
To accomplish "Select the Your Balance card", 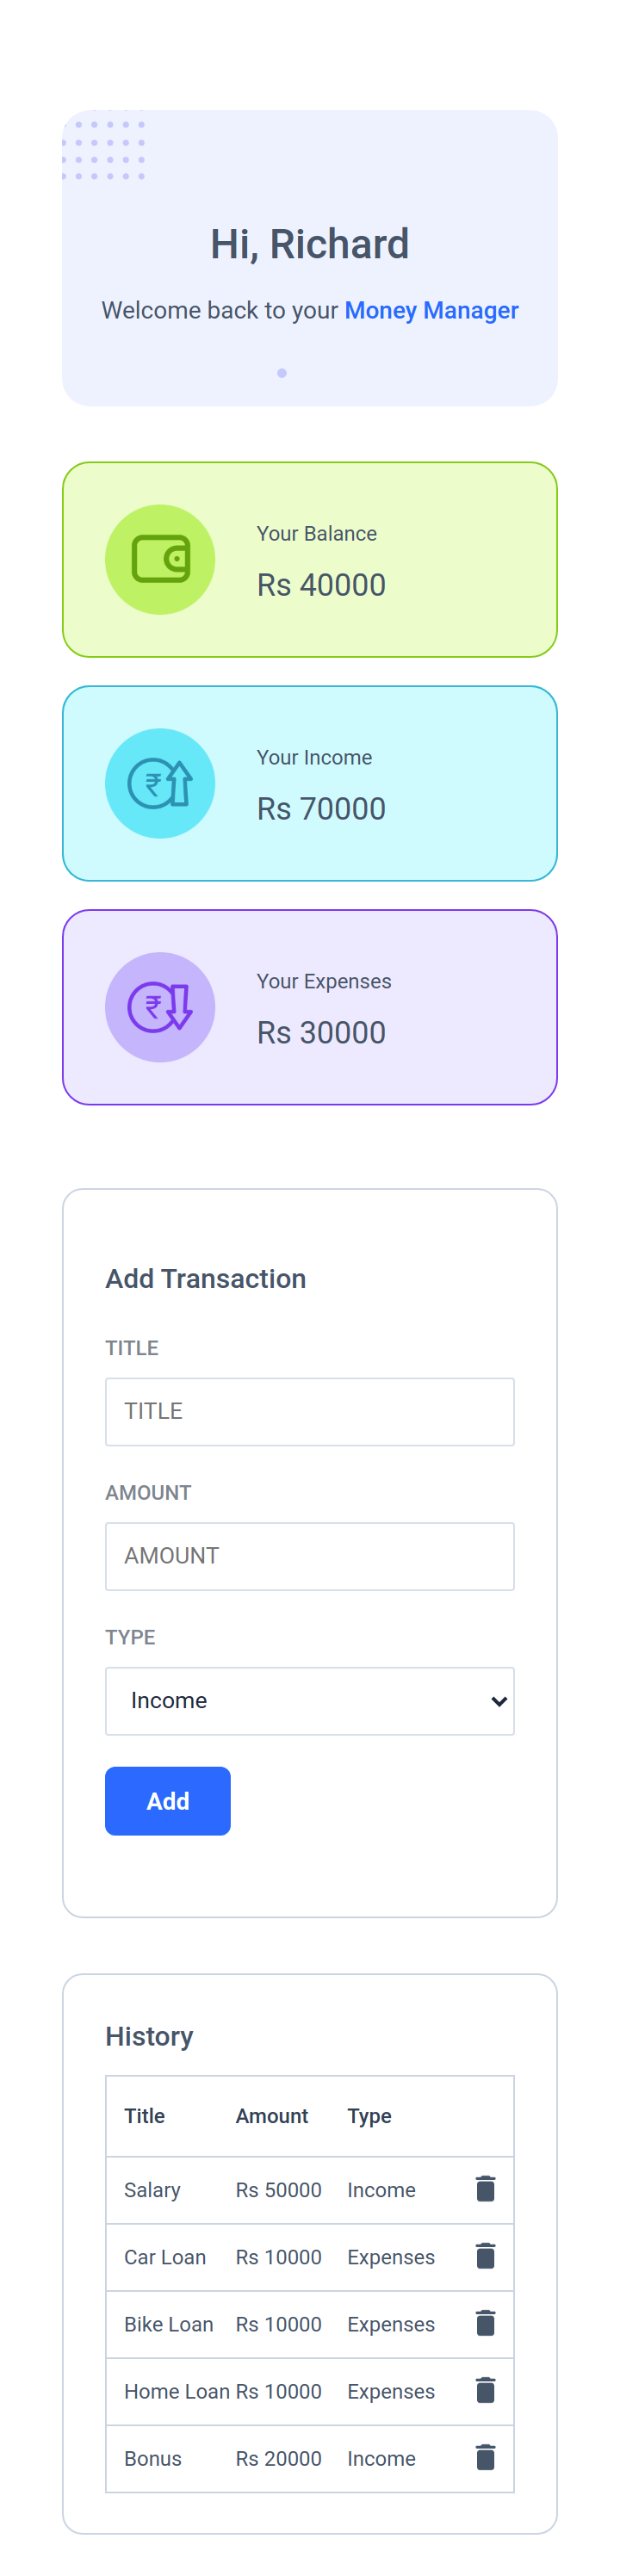I will [x=310, y=560].
